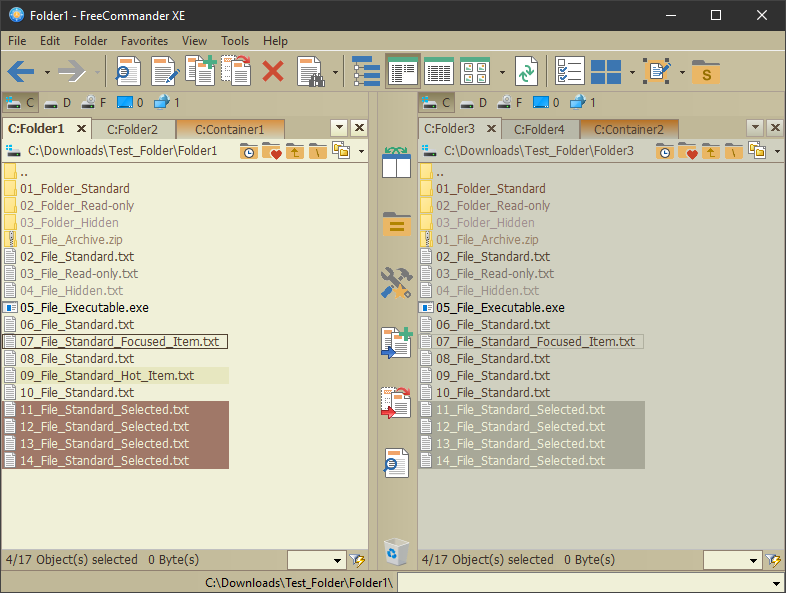Switch to C:Folder2 tab
The height and width of the screenshot is (593, 786).
[x=132, y=129]
